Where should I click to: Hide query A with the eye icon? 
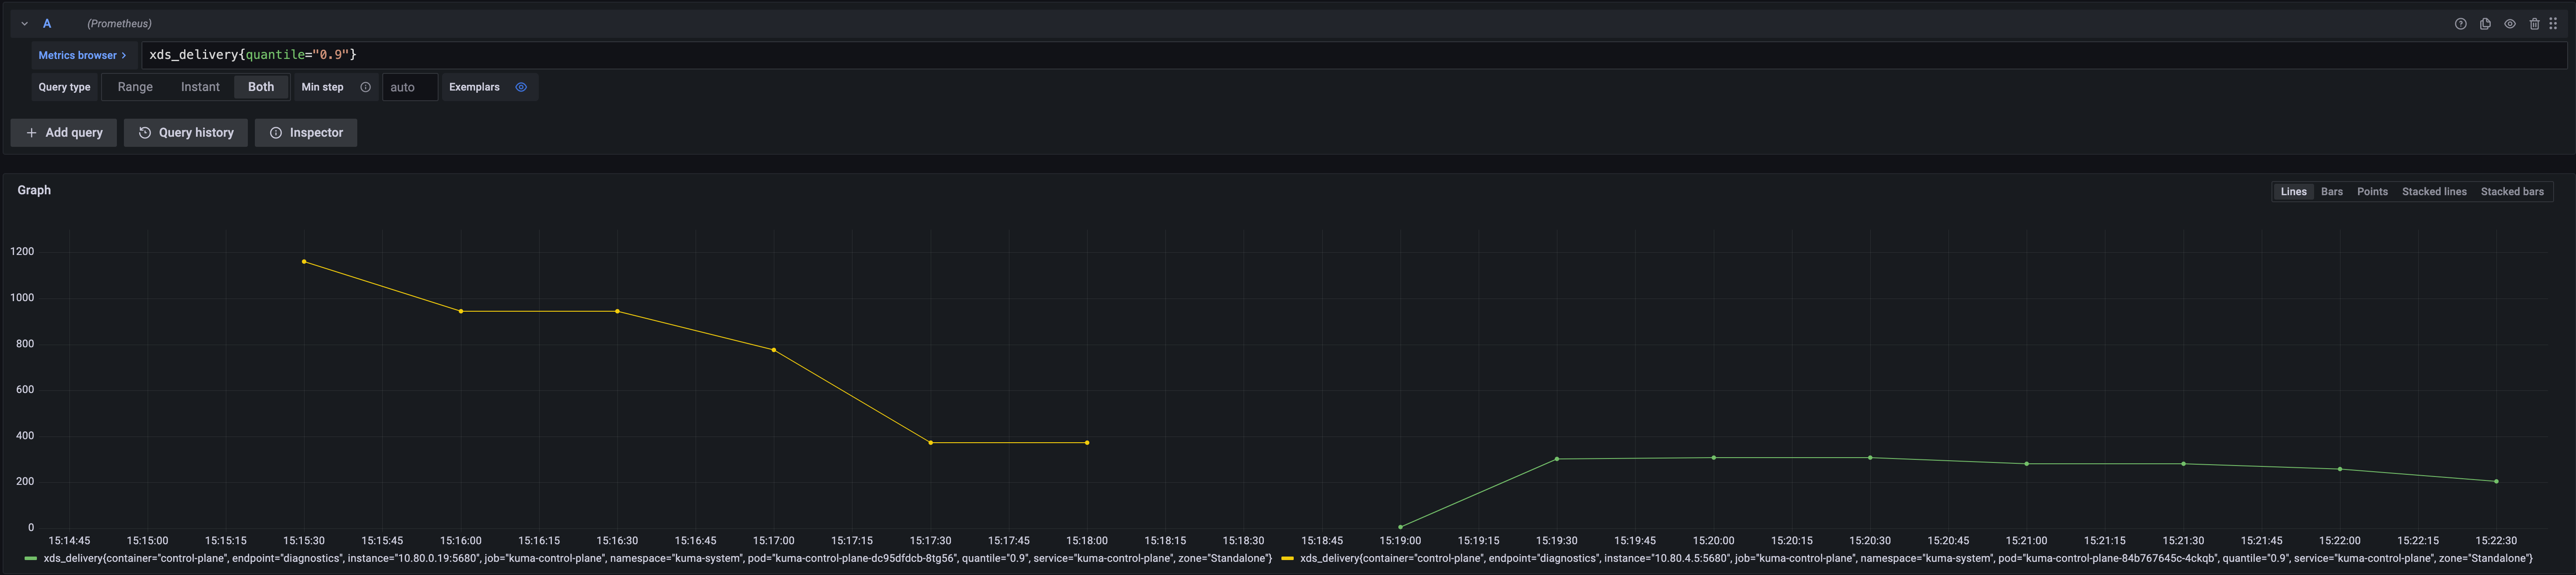pos(2509,23)
